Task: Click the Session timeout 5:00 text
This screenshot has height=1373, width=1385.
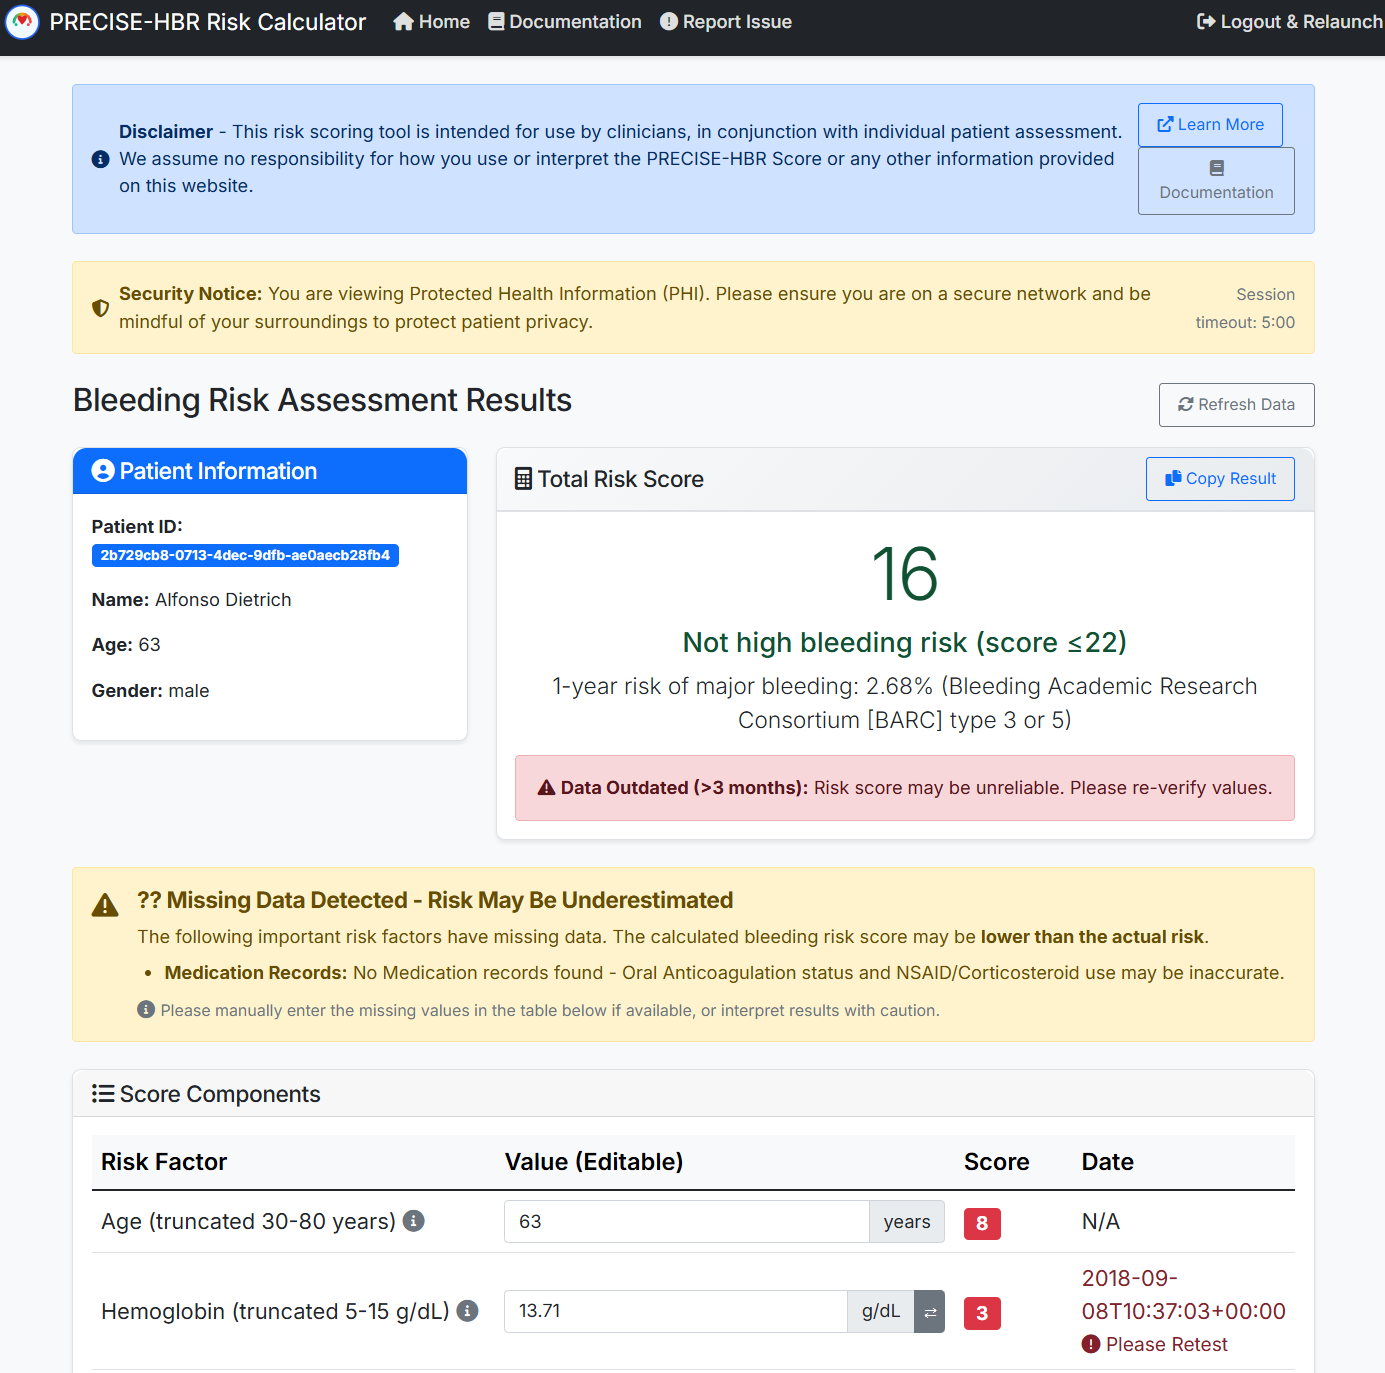Action: pos(1245,308)
